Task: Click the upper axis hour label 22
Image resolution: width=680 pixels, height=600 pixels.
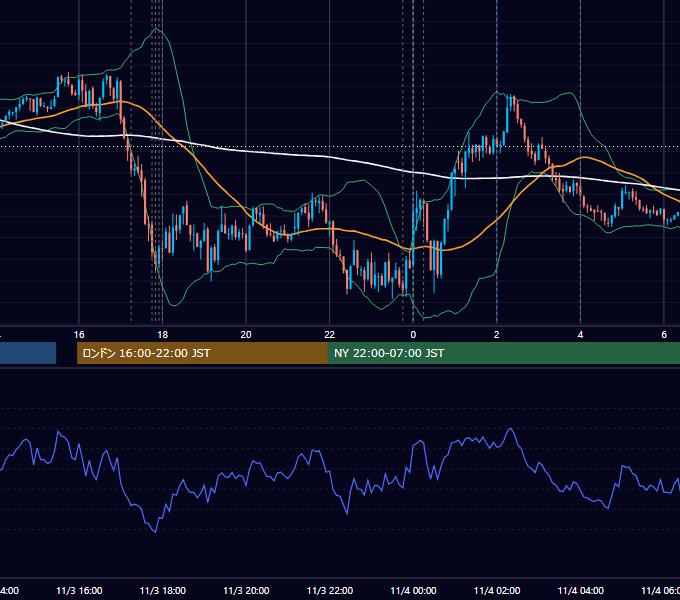Action: point(330,335)
